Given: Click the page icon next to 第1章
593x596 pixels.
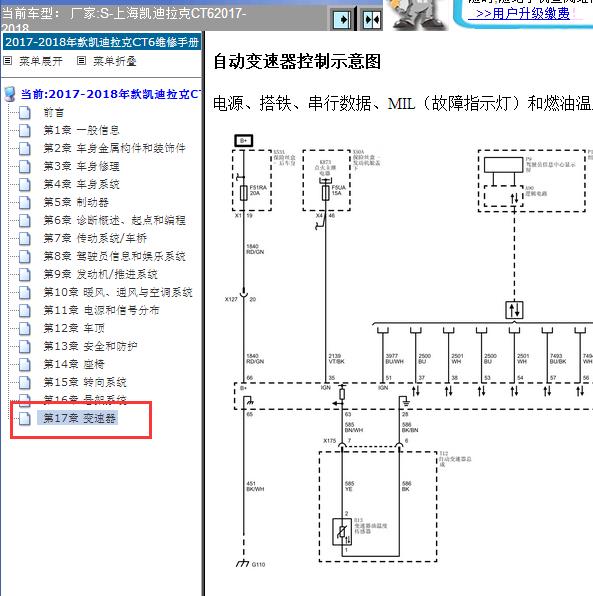Looking at the screenshot, I should click(x=25, y=130).
